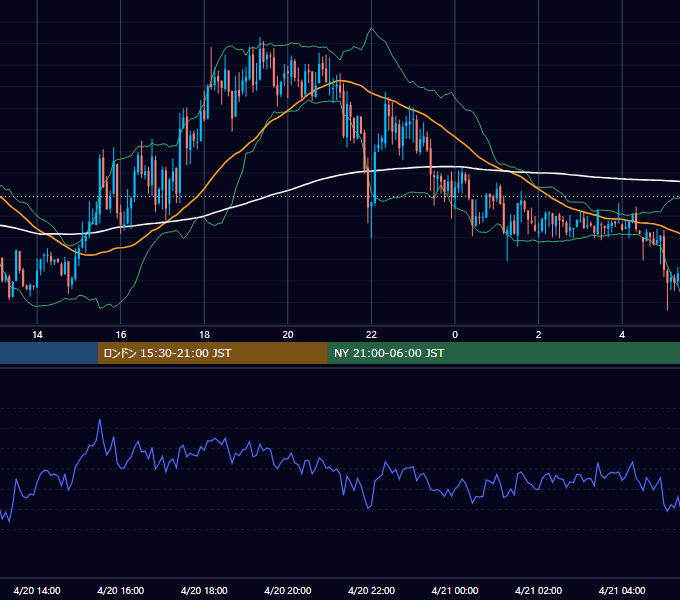Image resolution: width=680 pixels, height=600 pixels.
Task: Click the 4/20 18:00 time label
Action: (x=204, y=590)
